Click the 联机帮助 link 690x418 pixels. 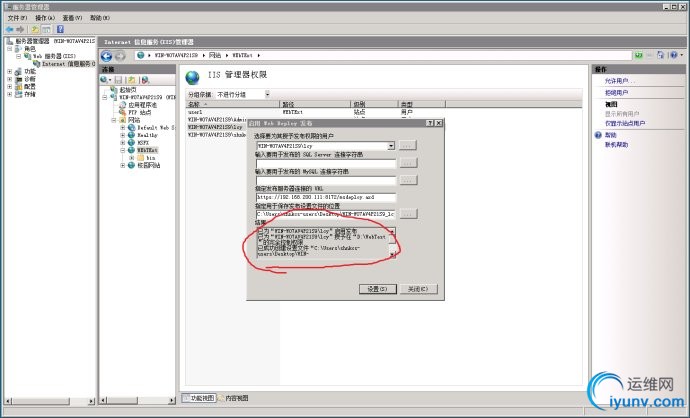point(617,144)
